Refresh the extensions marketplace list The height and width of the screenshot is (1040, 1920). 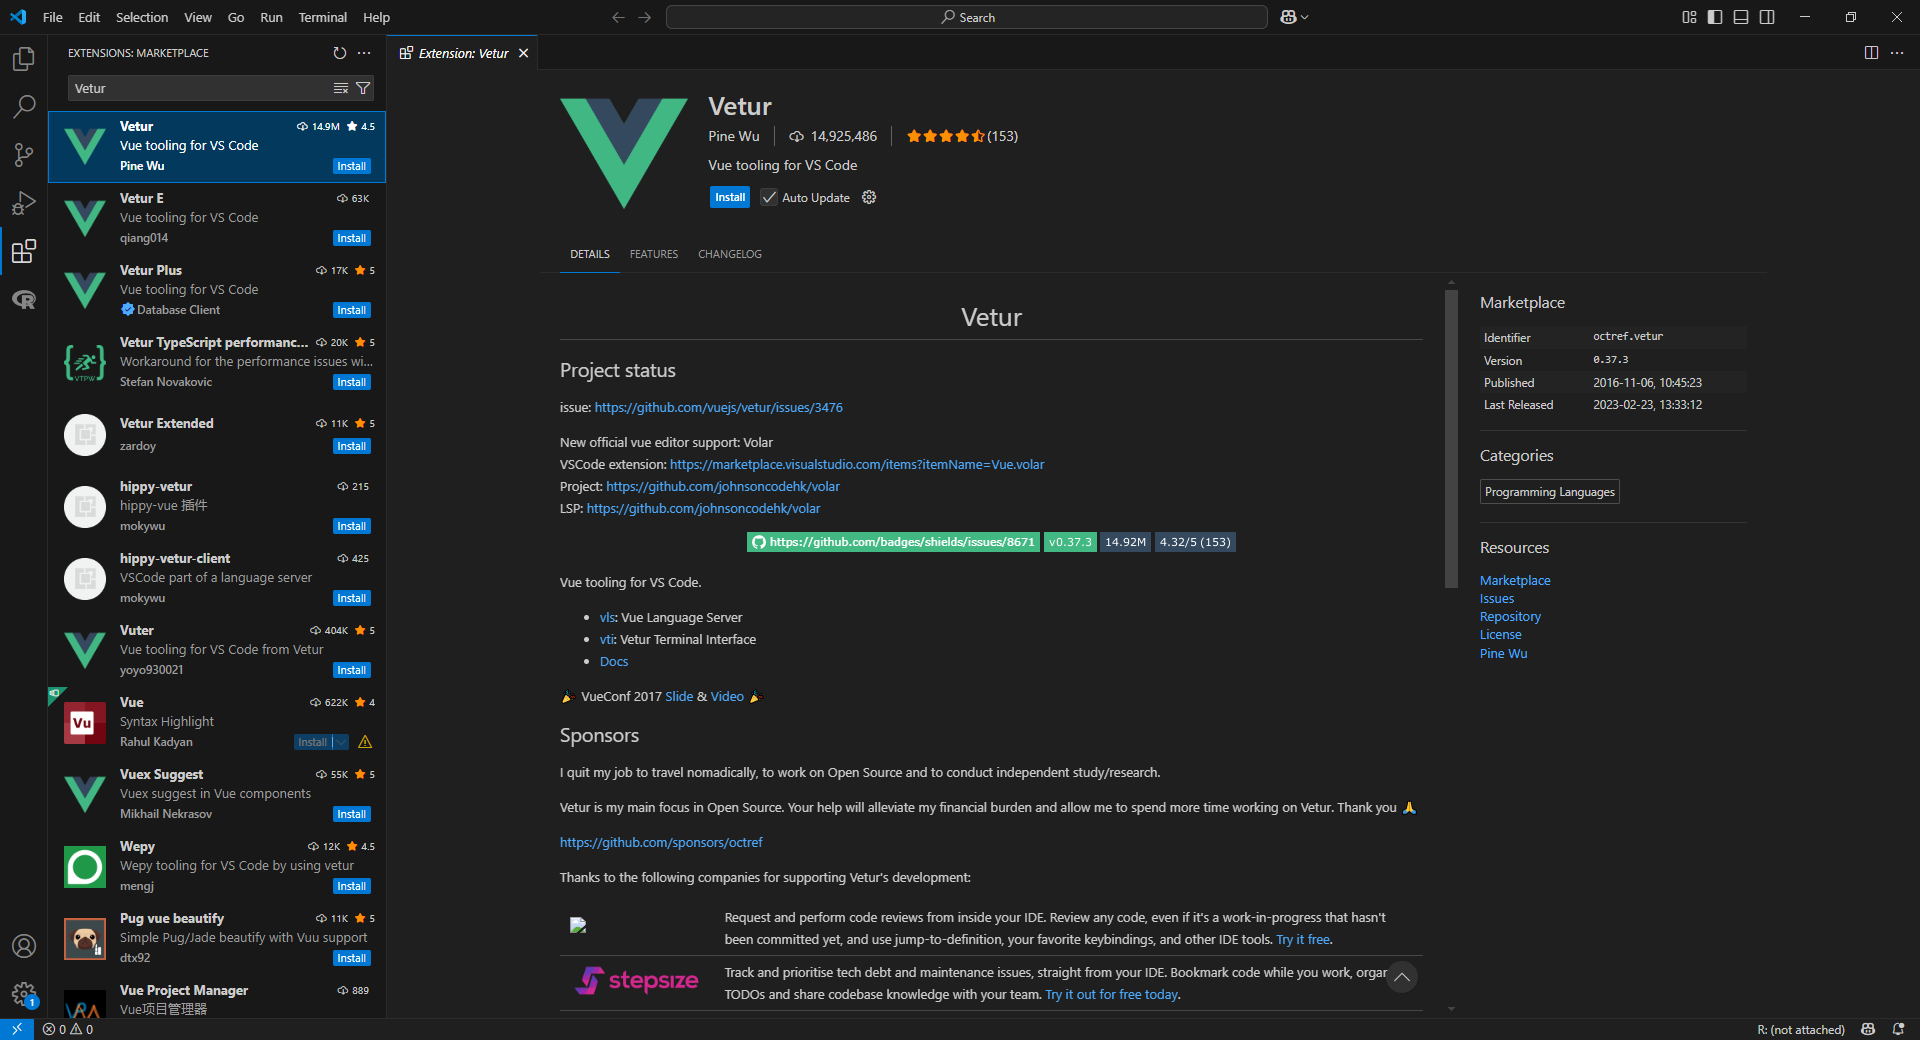pyautogui.click(x=340, y=53)
